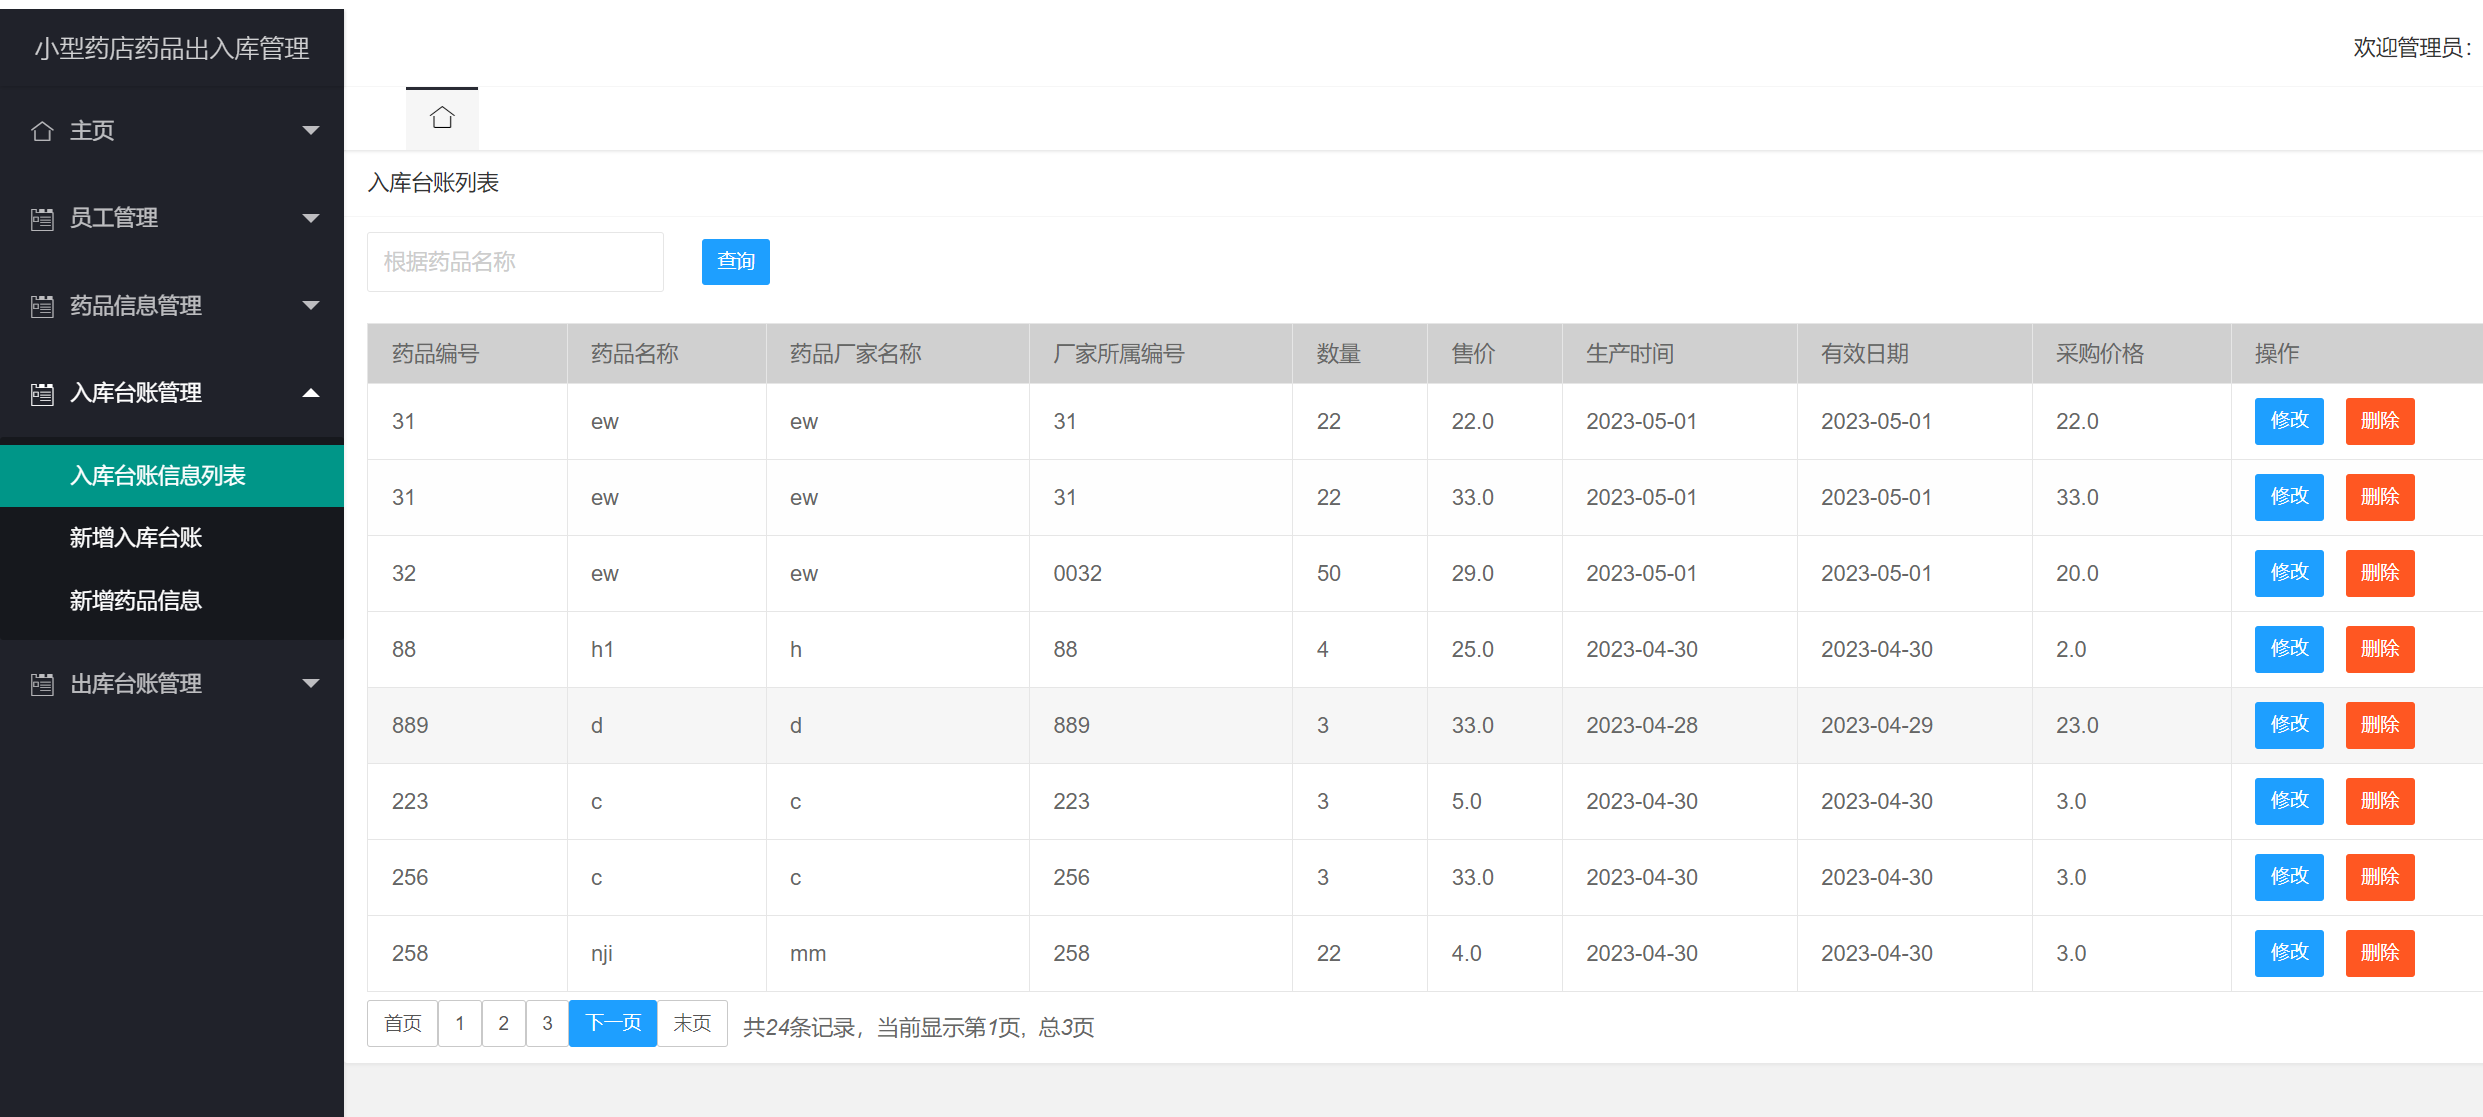Expand the 员工管理 section
This screenshot has width=2483, height=1117.
(x=311, y=218)
